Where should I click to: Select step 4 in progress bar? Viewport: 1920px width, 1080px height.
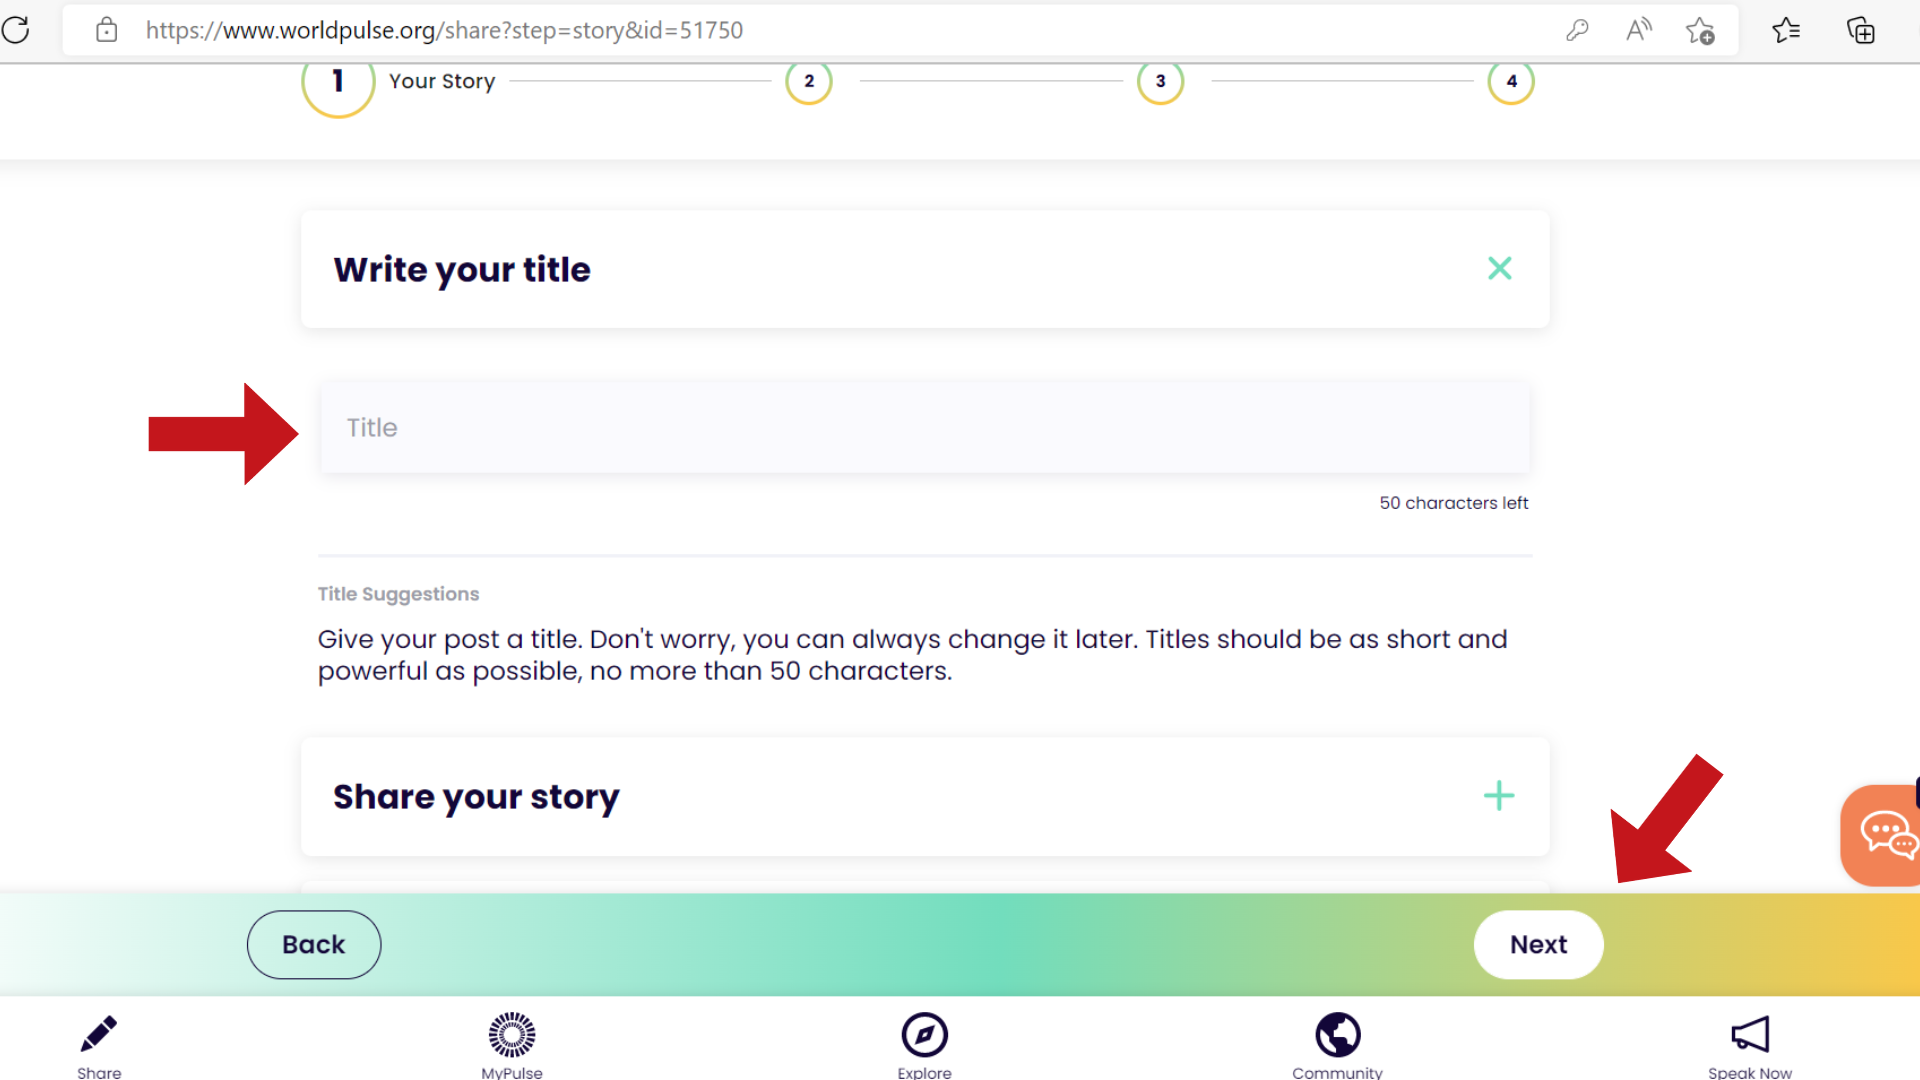[x=1511, y=81]
